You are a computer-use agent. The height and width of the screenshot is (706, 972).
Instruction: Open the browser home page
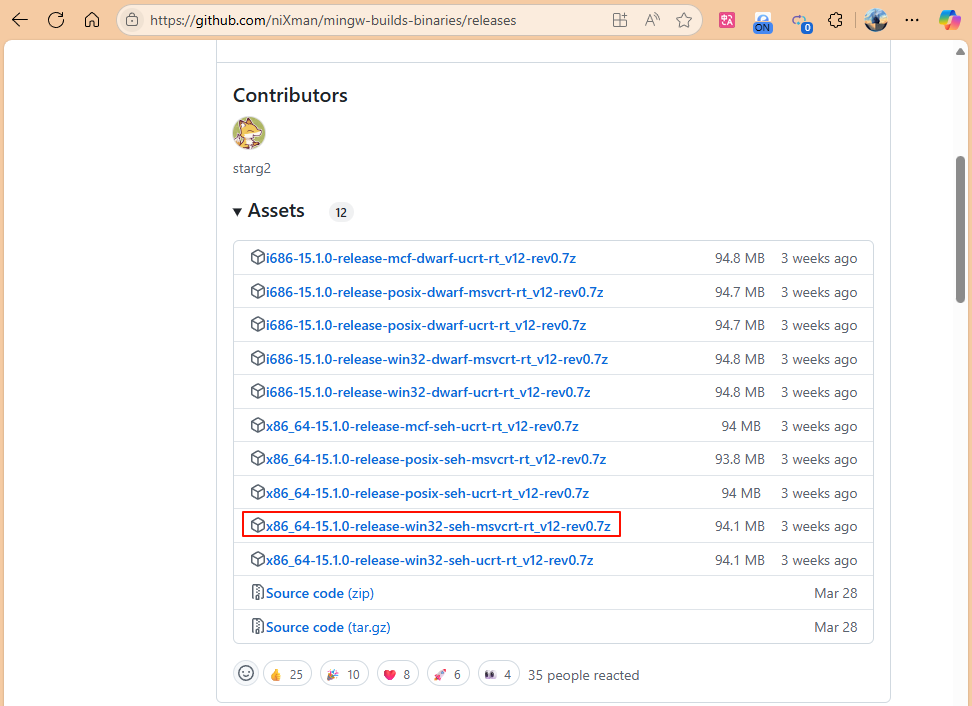(x=92, y=20)
